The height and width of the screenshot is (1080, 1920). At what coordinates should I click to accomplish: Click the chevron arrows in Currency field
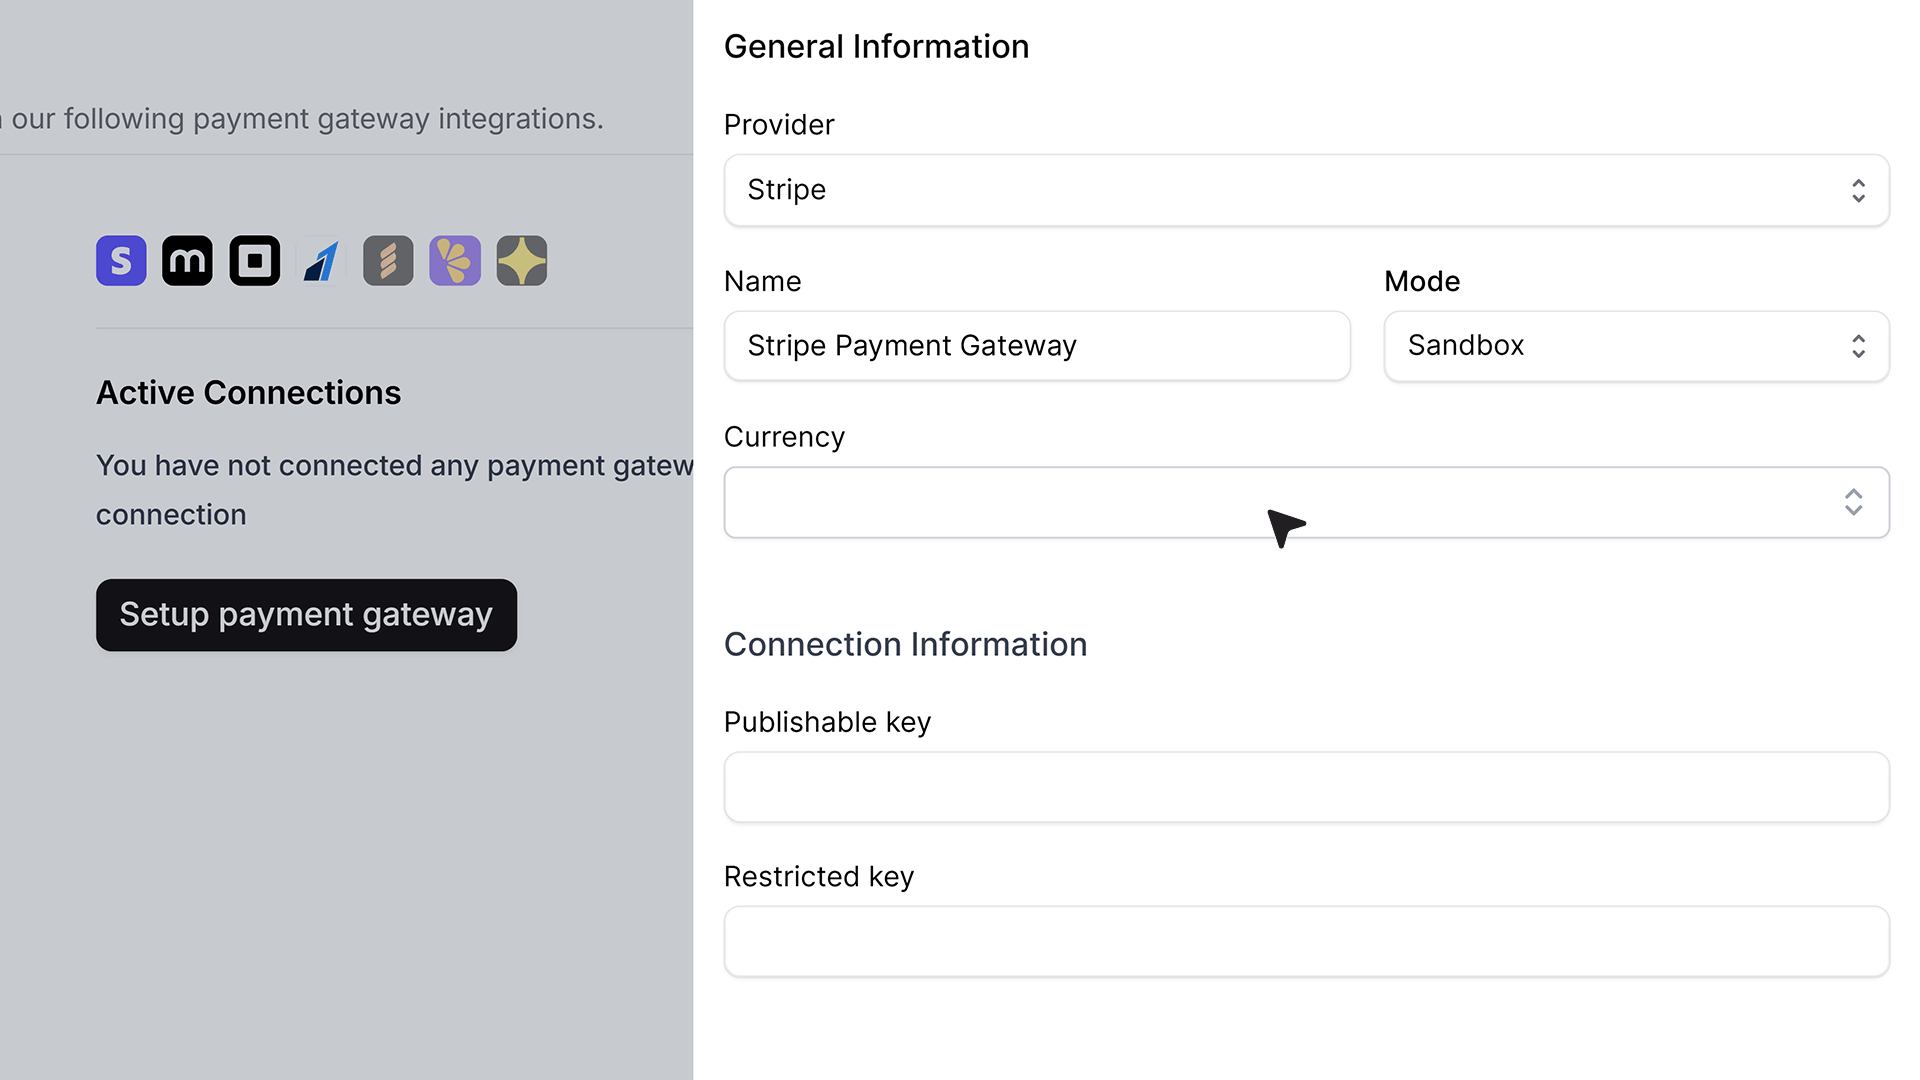point(1853,502)
